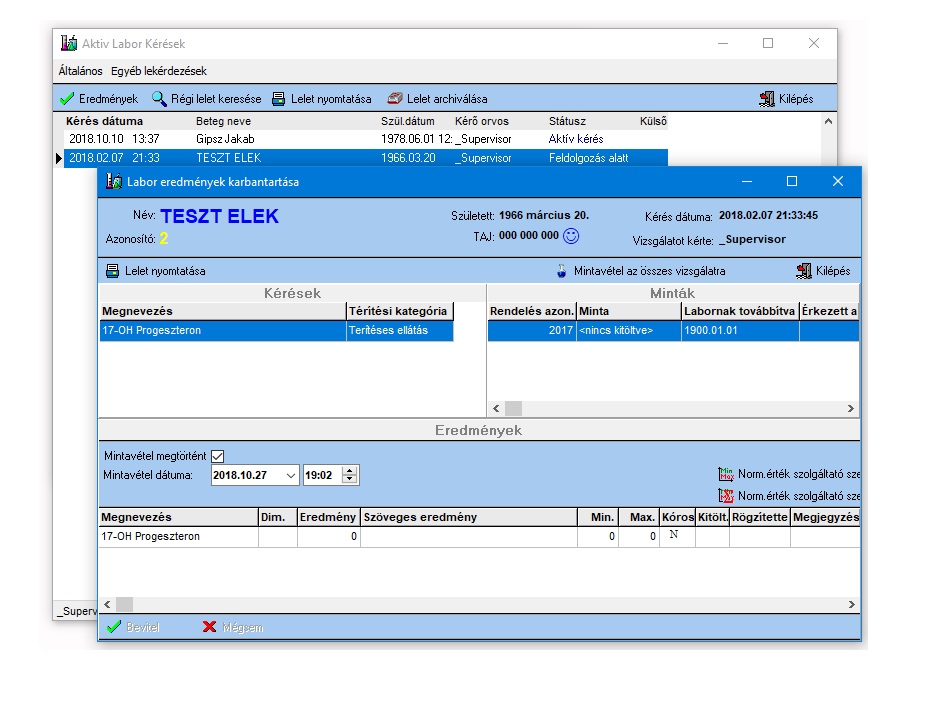940x706 pixels.
Task: Increase sampling time with the up stepper arrow
Action: [350, 471]
